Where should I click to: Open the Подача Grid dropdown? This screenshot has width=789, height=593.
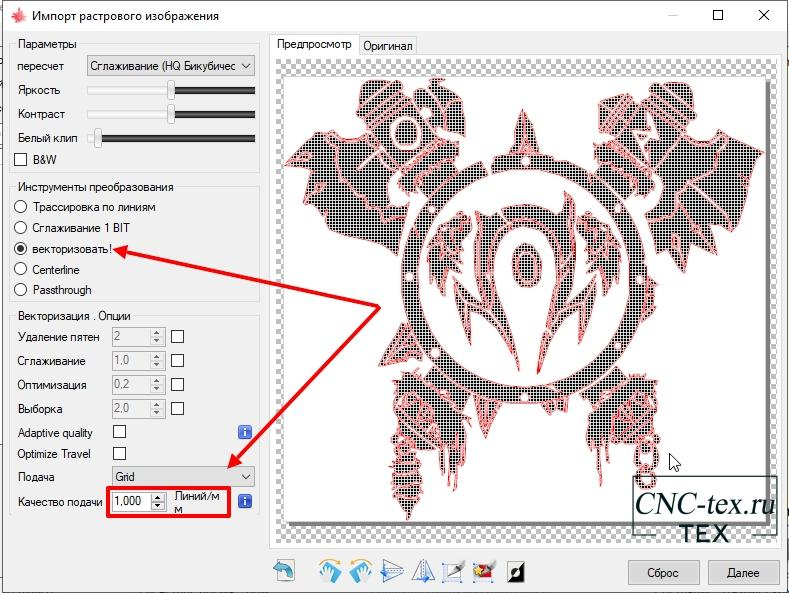[x=183, y=477]
